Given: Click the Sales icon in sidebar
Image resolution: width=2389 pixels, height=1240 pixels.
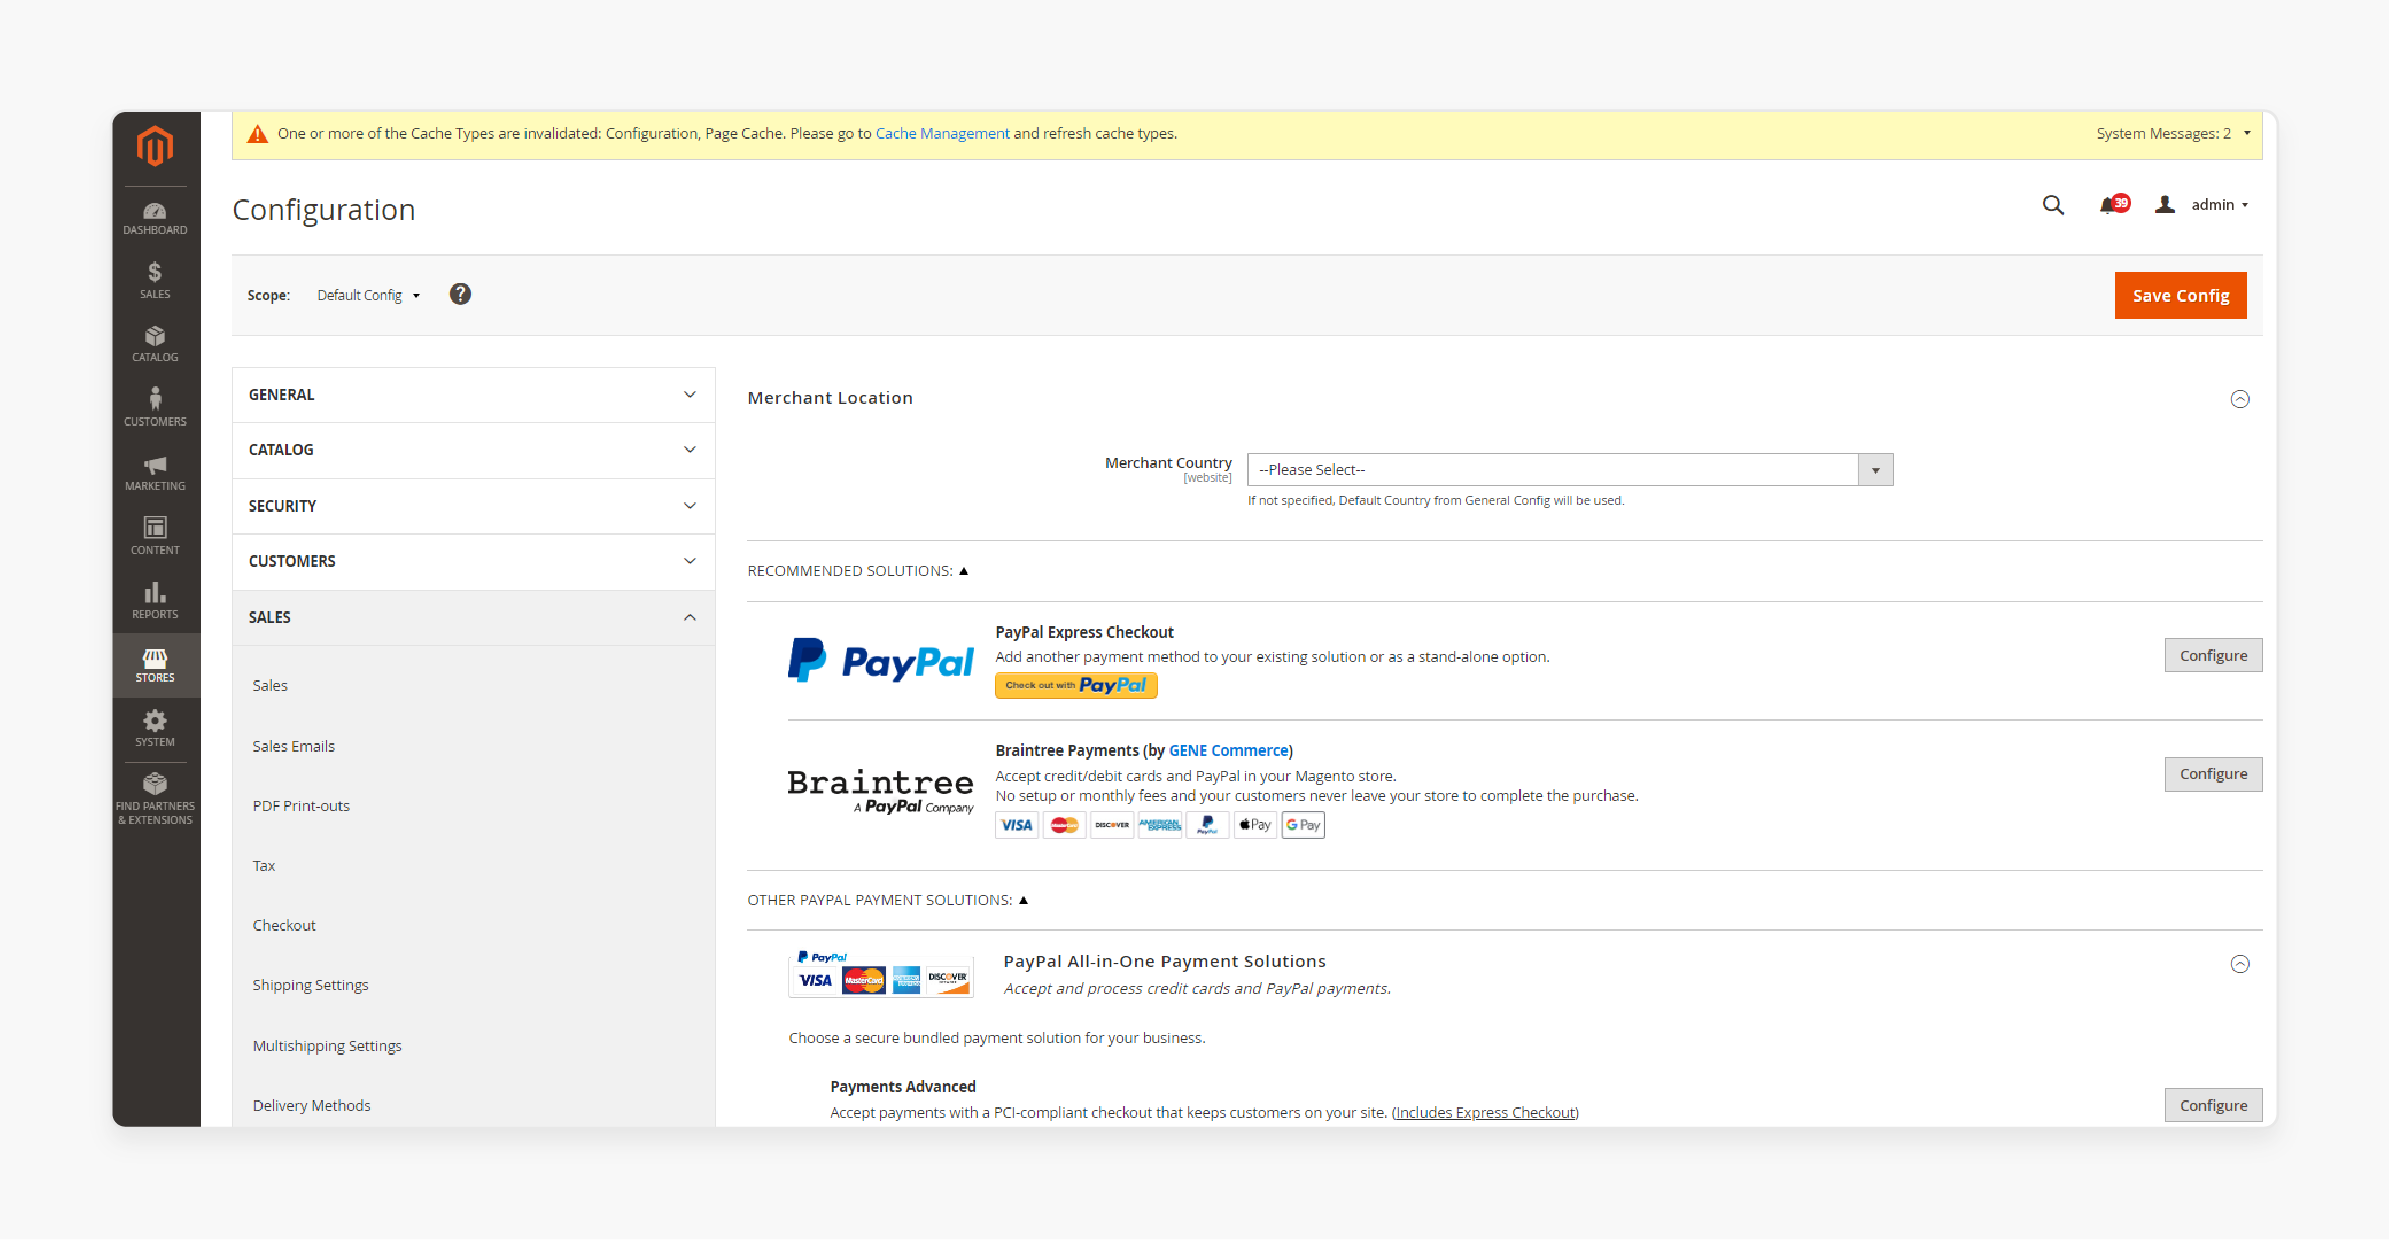Looking at the screenshot, I should tap(155, 281).
